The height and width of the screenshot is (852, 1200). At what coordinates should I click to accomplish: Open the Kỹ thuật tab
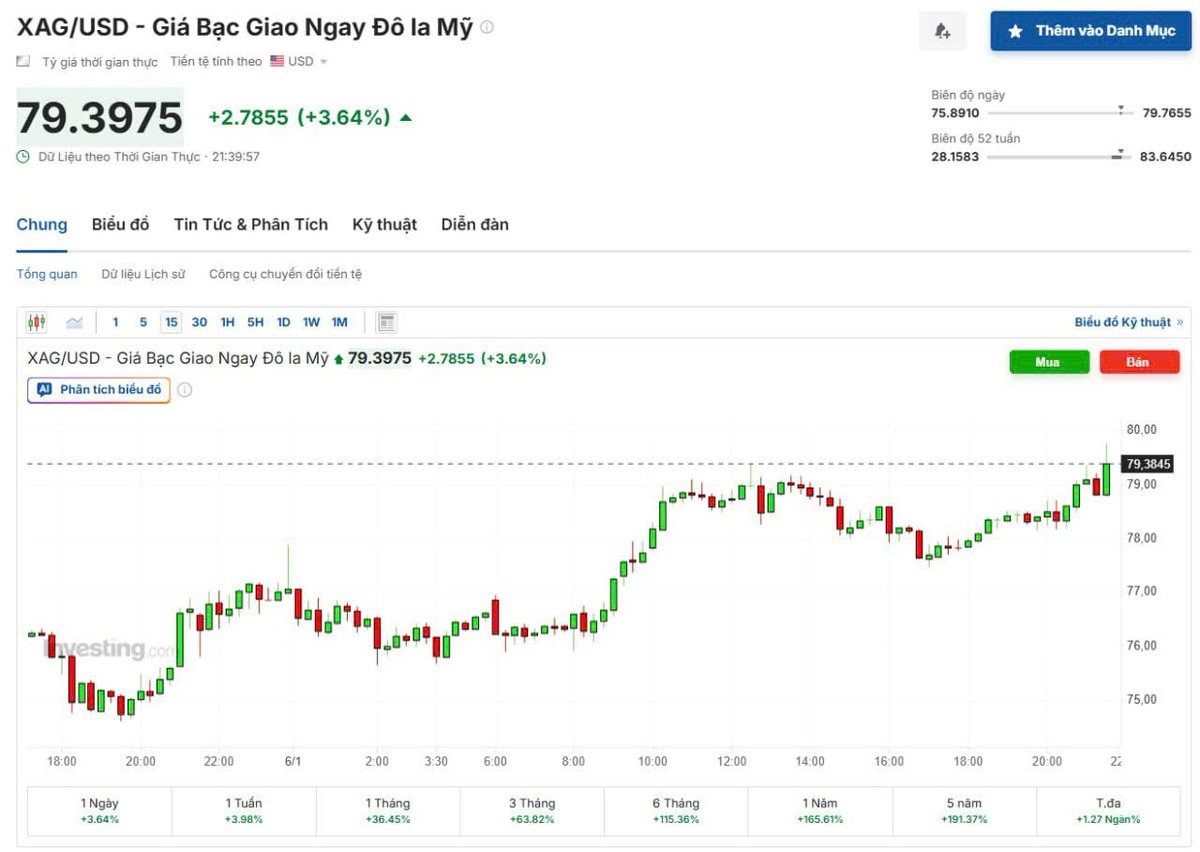click(384, 224)
